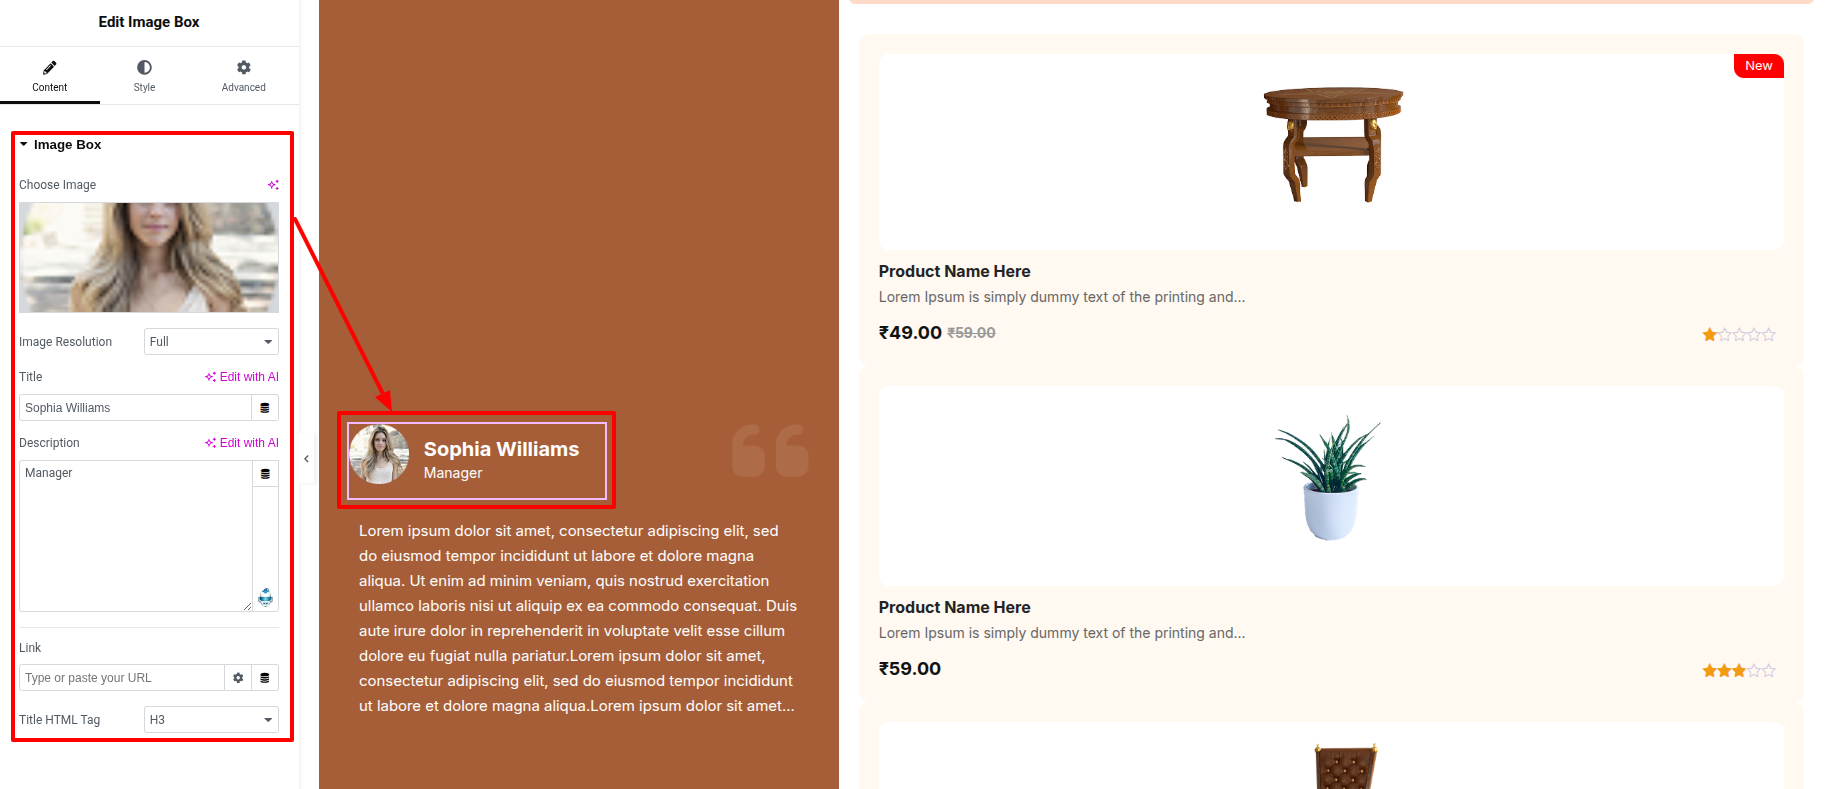Open dynamic tags for the Title field
Image resolution: width=1832 pixels, height=789 pixels.
pos(265,408)
